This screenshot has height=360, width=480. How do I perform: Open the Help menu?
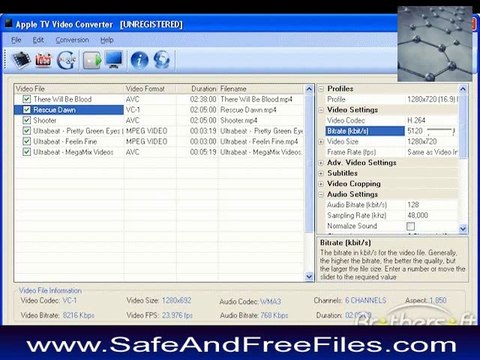(107, 40)
